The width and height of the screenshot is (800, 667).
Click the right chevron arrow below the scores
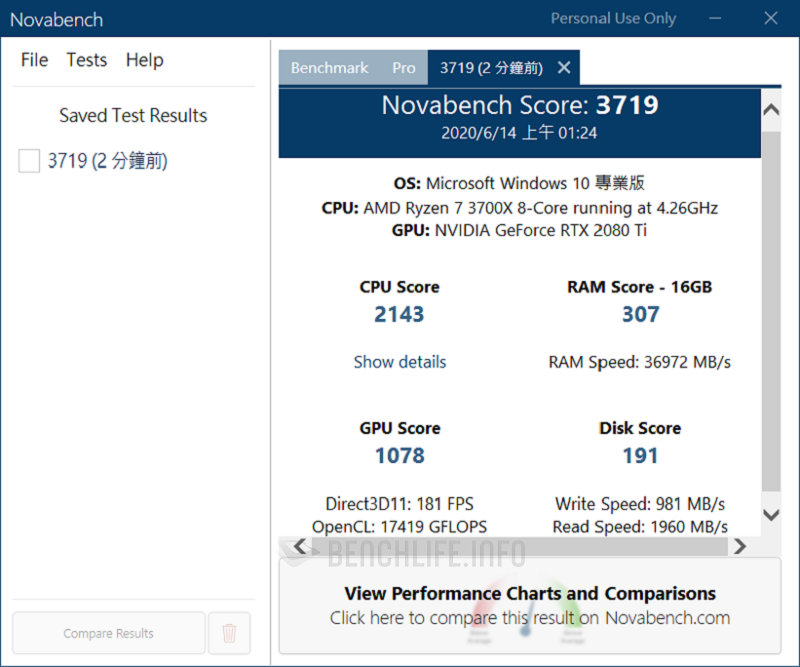click(x=740, y=547)
